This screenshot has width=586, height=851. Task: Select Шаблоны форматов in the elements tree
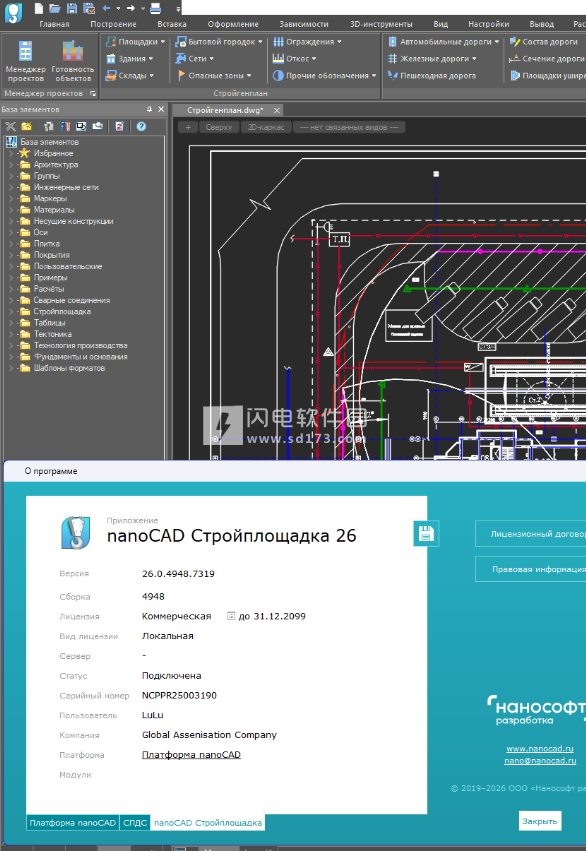point(69,368)
